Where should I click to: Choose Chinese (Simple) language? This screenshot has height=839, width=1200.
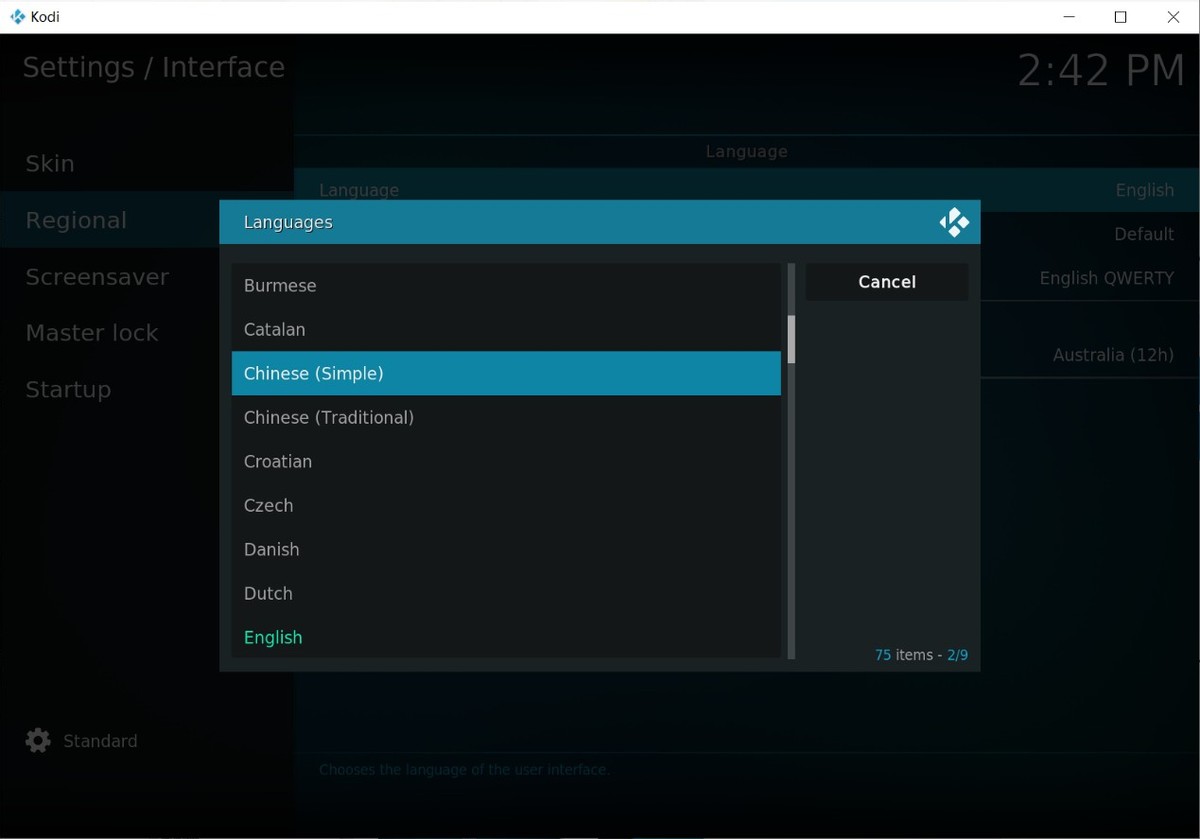(506, 373)
